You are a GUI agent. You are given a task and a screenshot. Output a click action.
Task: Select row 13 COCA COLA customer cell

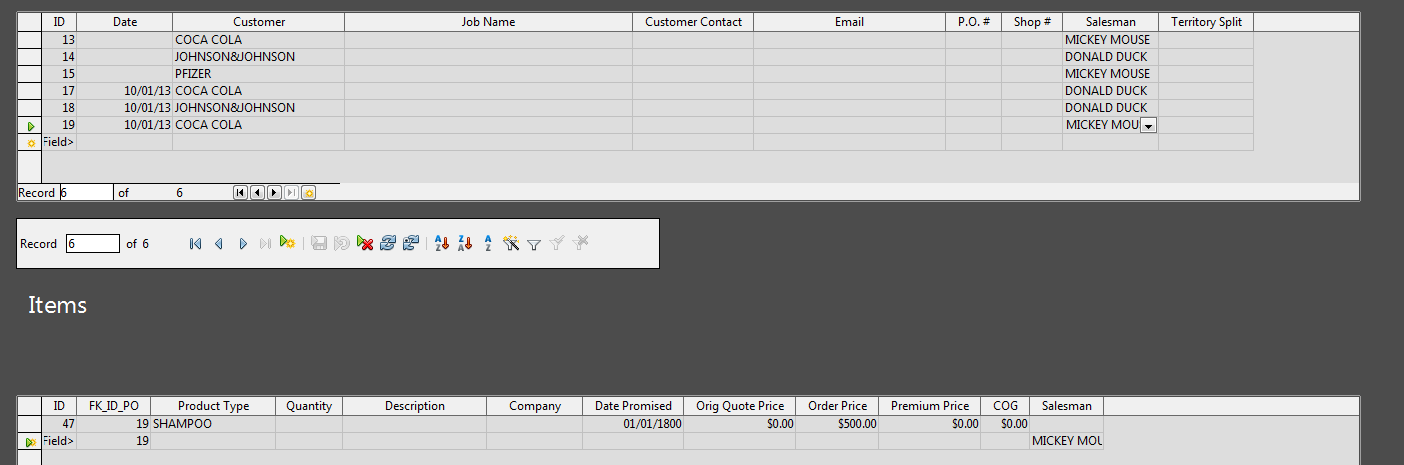click(258, 40)
